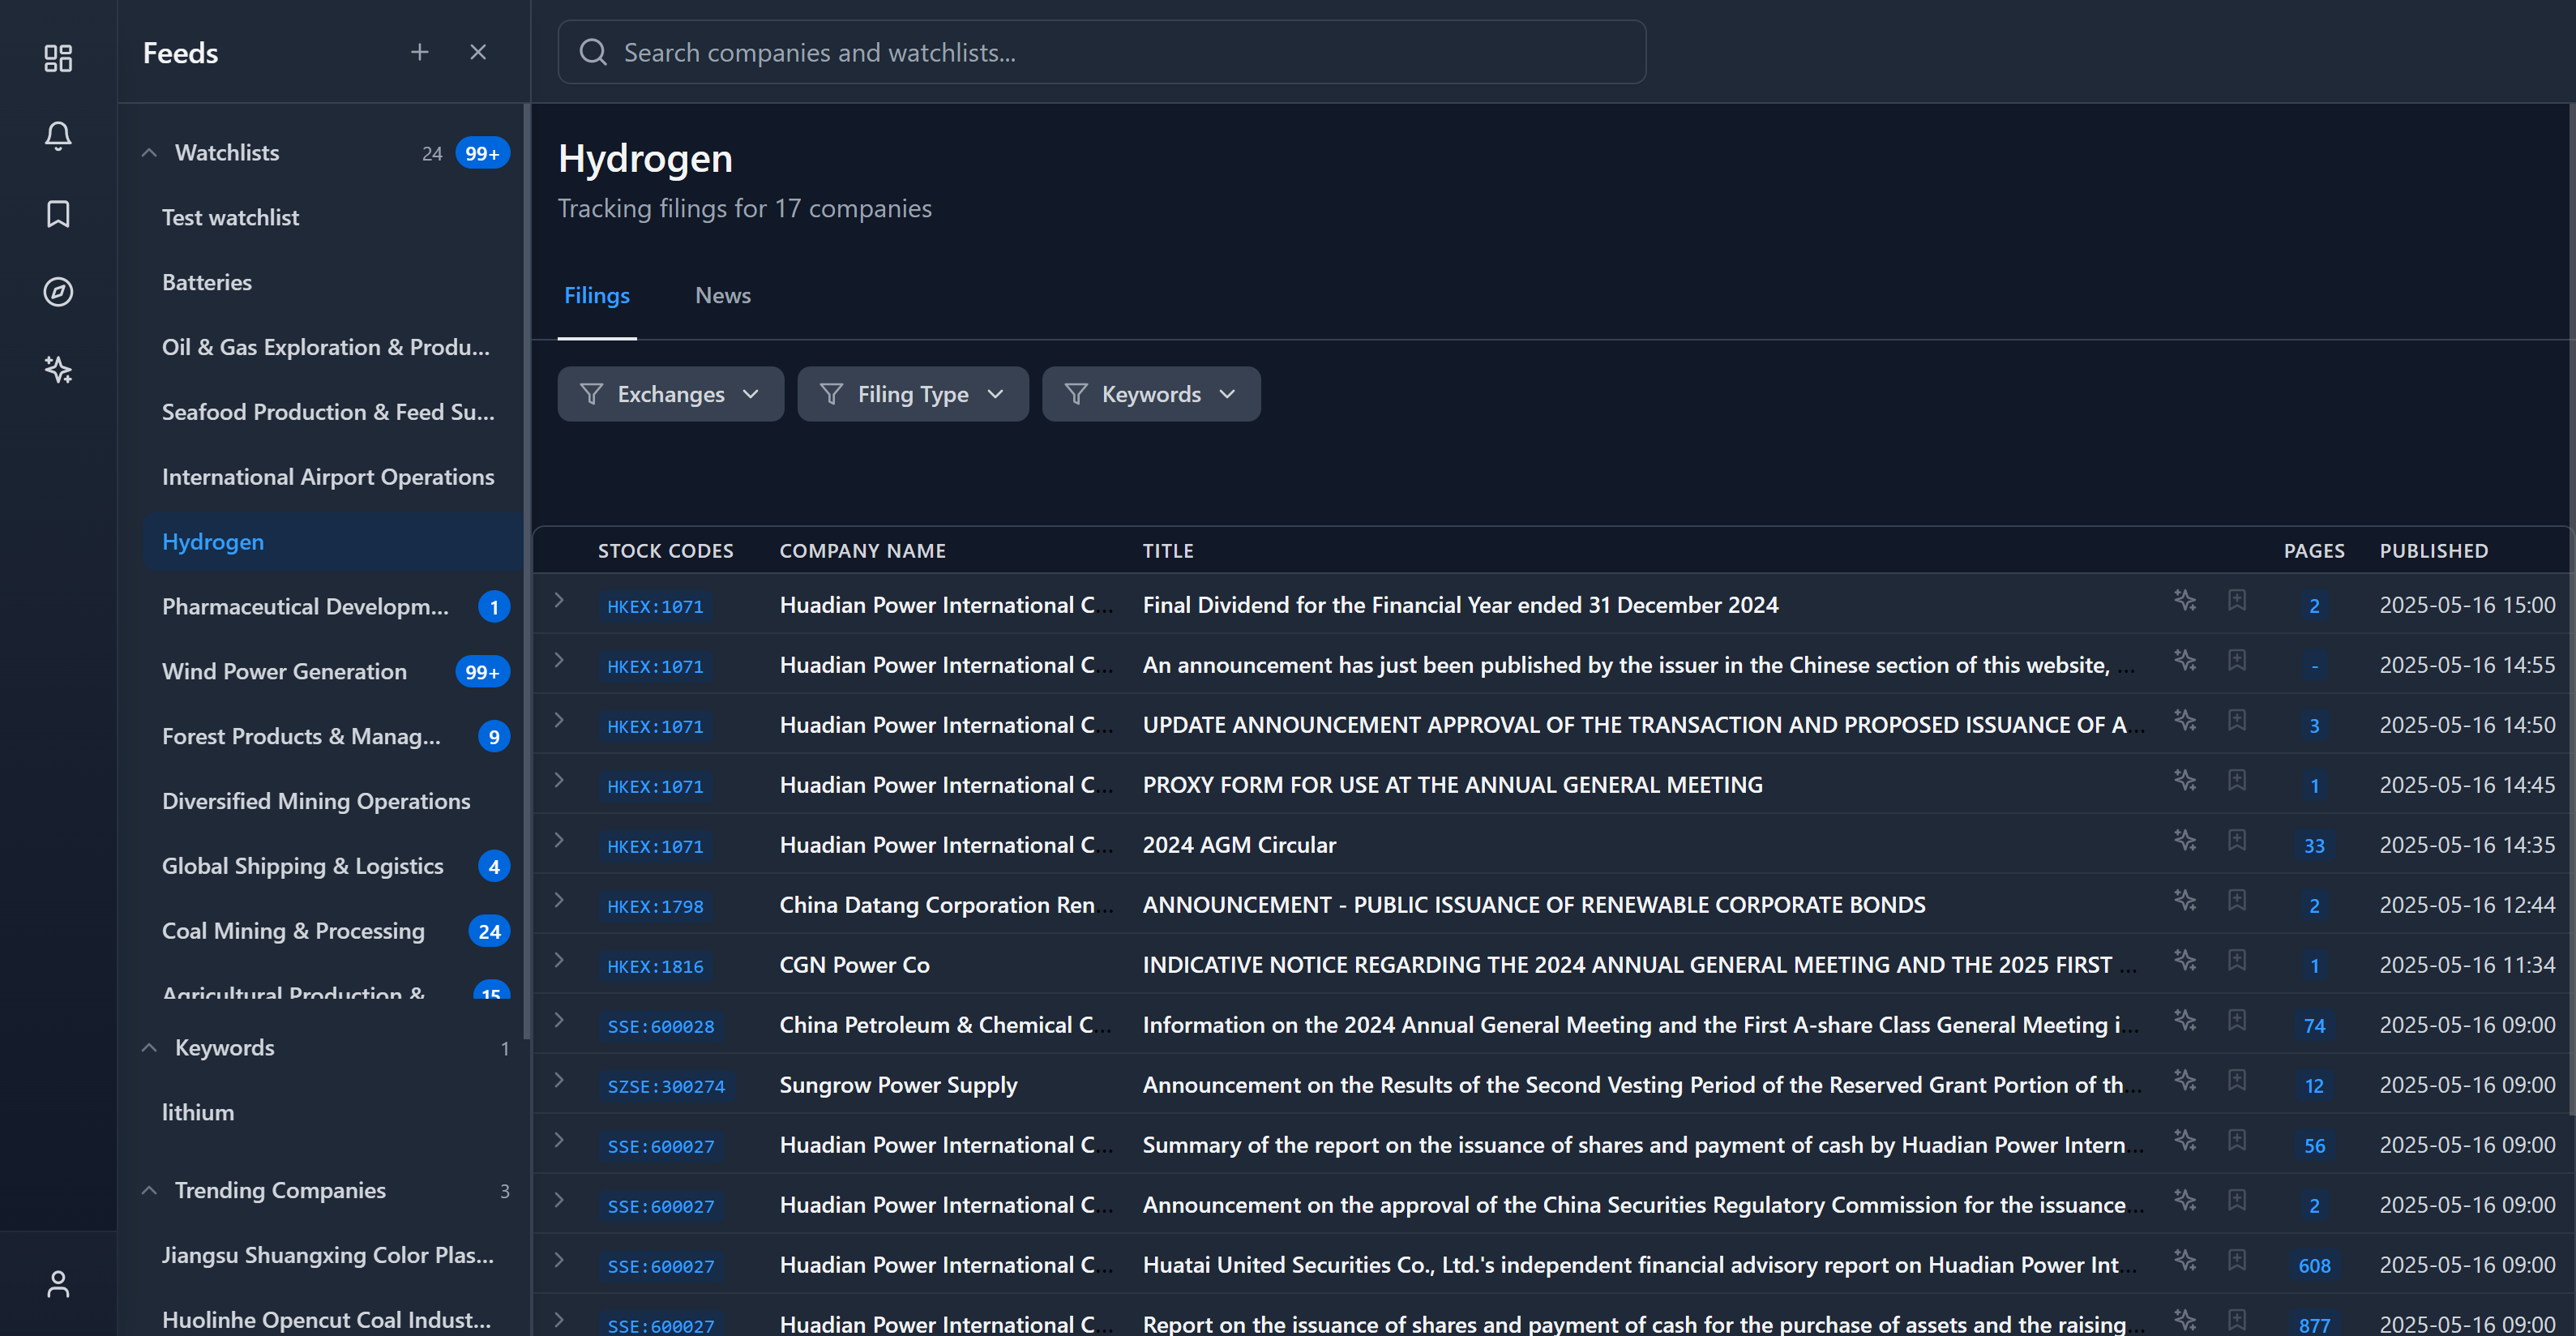The height and width of the screenshot is (1336, 2576).
Task: Open the 608-page Huatai advisory report link
Action: [2314, 1265]
